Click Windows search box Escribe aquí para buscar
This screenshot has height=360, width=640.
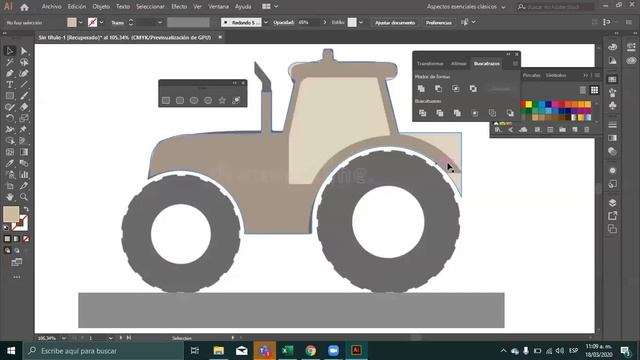tap(103, 351)
